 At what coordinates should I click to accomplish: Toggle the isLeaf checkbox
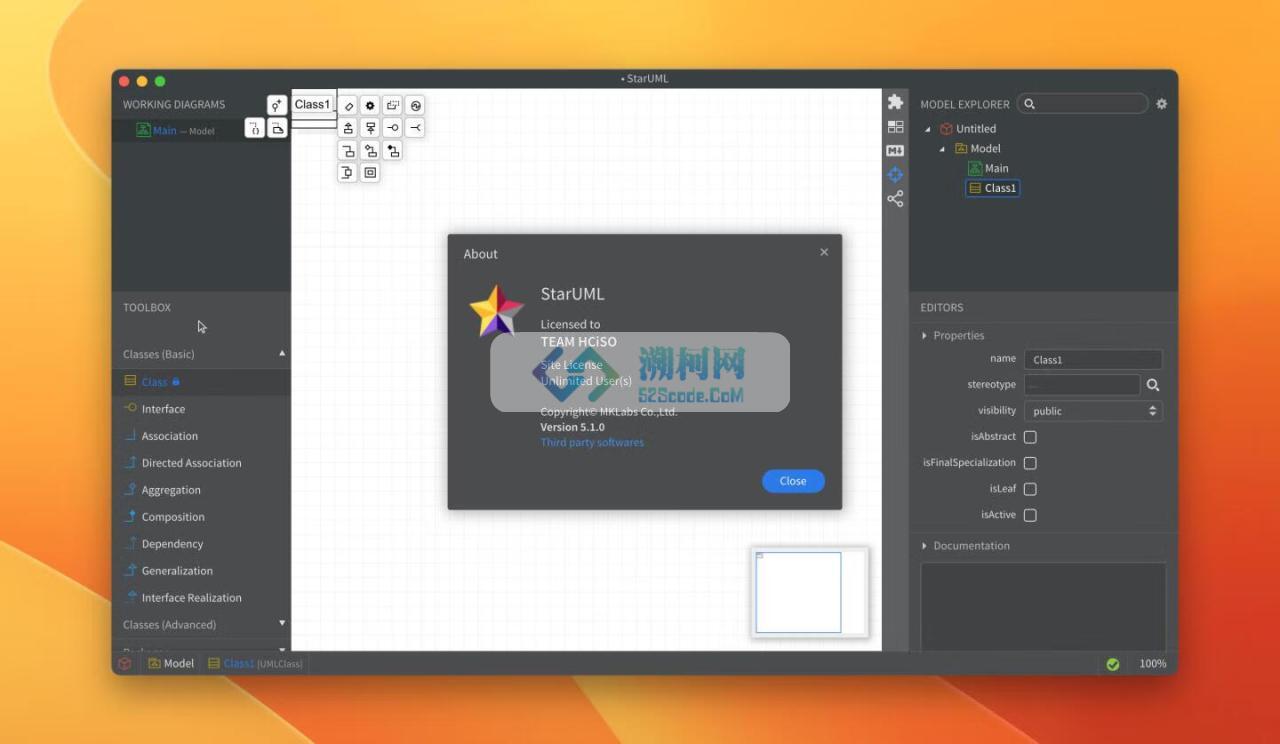coord(1030,489)
